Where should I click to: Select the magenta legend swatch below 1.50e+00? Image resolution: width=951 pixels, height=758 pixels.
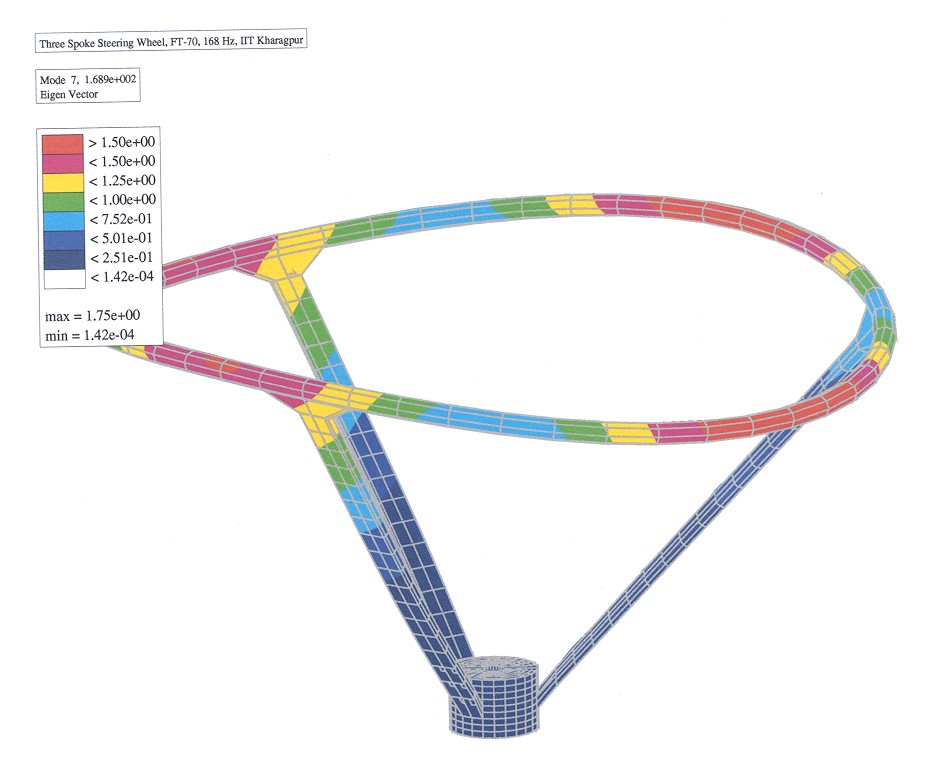62,163
